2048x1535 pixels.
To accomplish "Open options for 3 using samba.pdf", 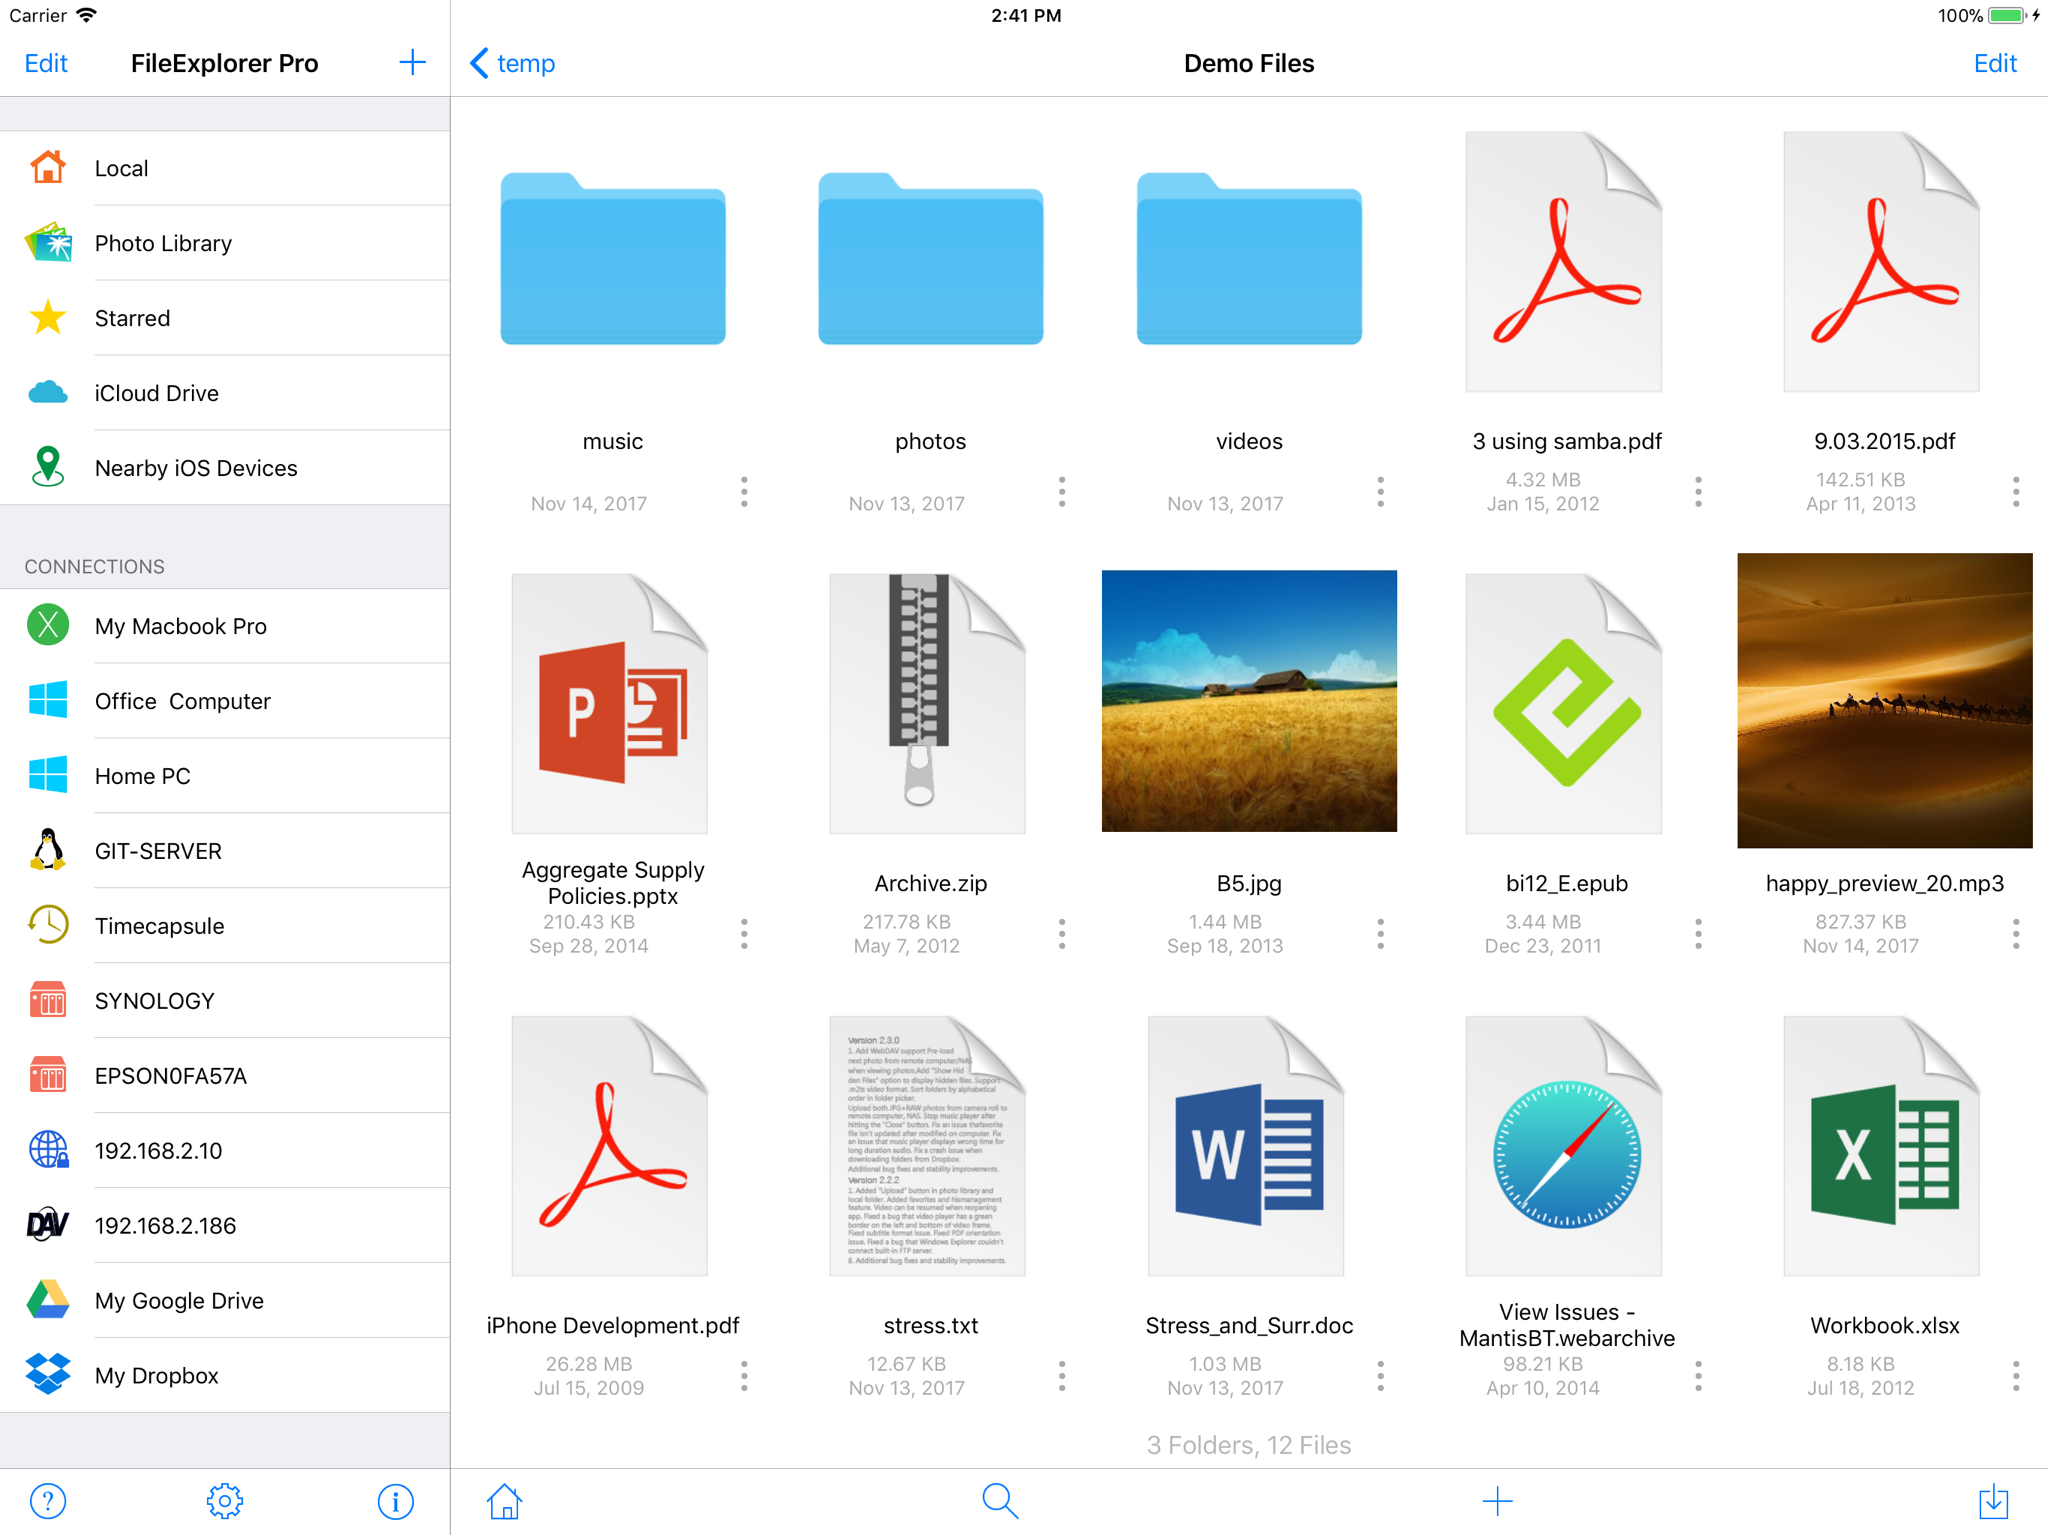I will coord(1698,492).
